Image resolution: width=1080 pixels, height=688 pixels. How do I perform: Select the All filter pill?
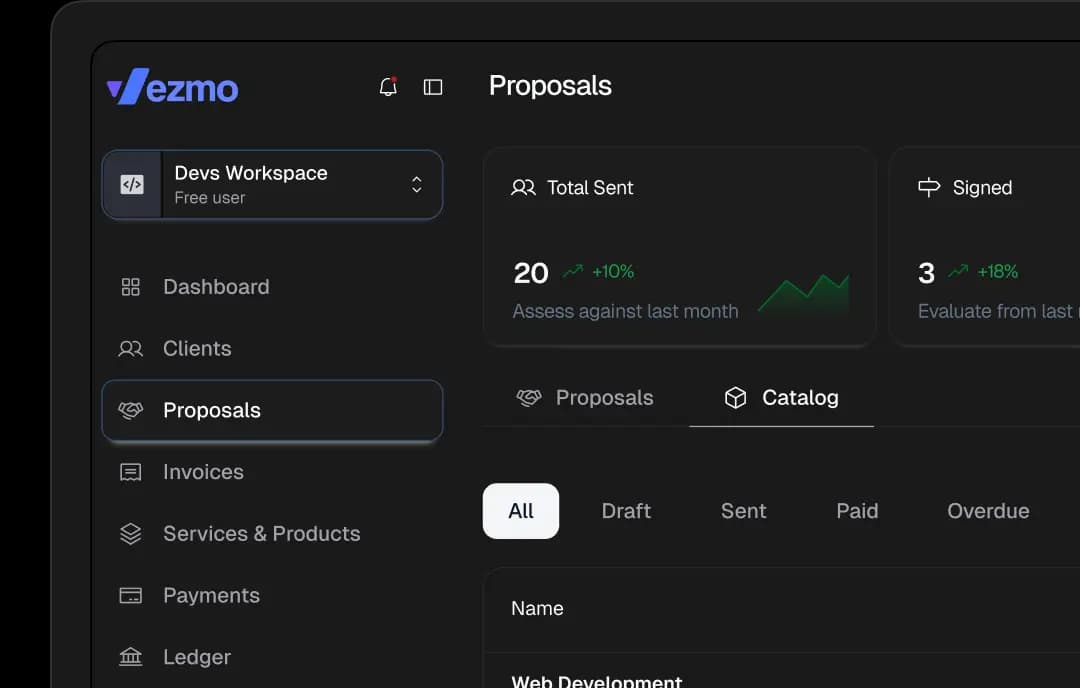pyautogui.click(x=521, y=511)
